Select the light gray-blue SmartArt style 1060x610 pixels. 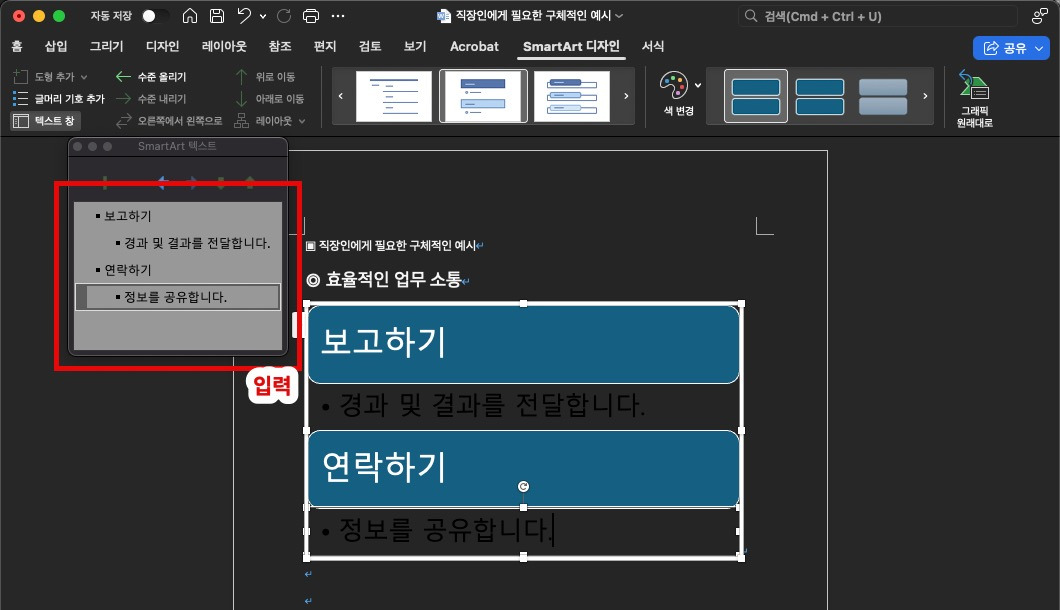click(883, 96)
